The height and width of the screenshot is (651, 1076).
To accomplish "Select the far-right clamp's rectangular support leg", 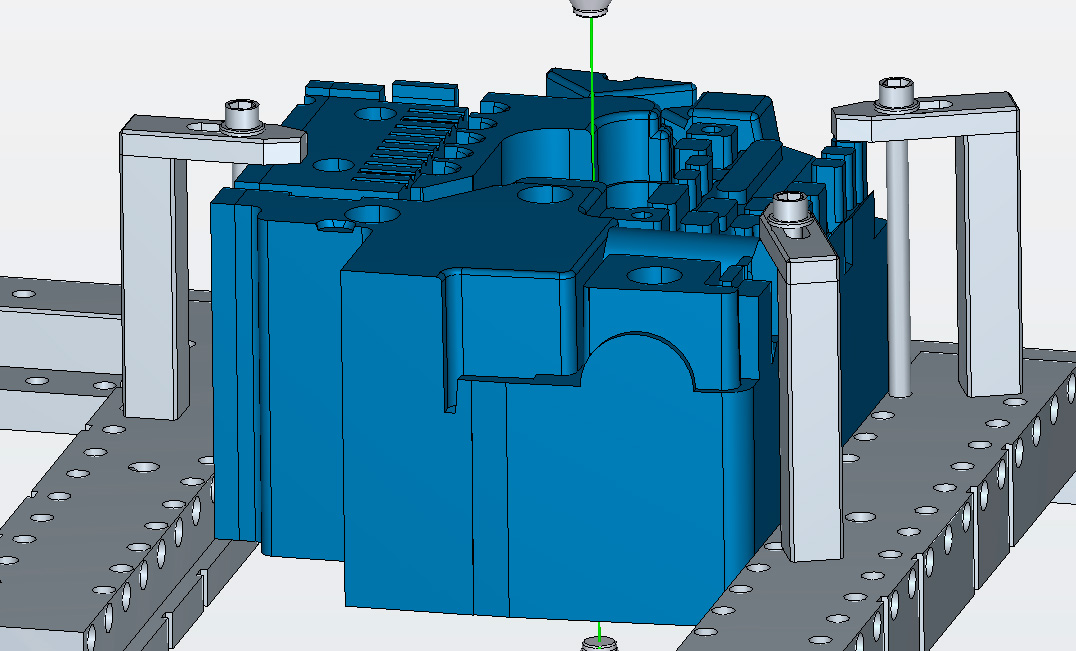I will pos(988,260).
